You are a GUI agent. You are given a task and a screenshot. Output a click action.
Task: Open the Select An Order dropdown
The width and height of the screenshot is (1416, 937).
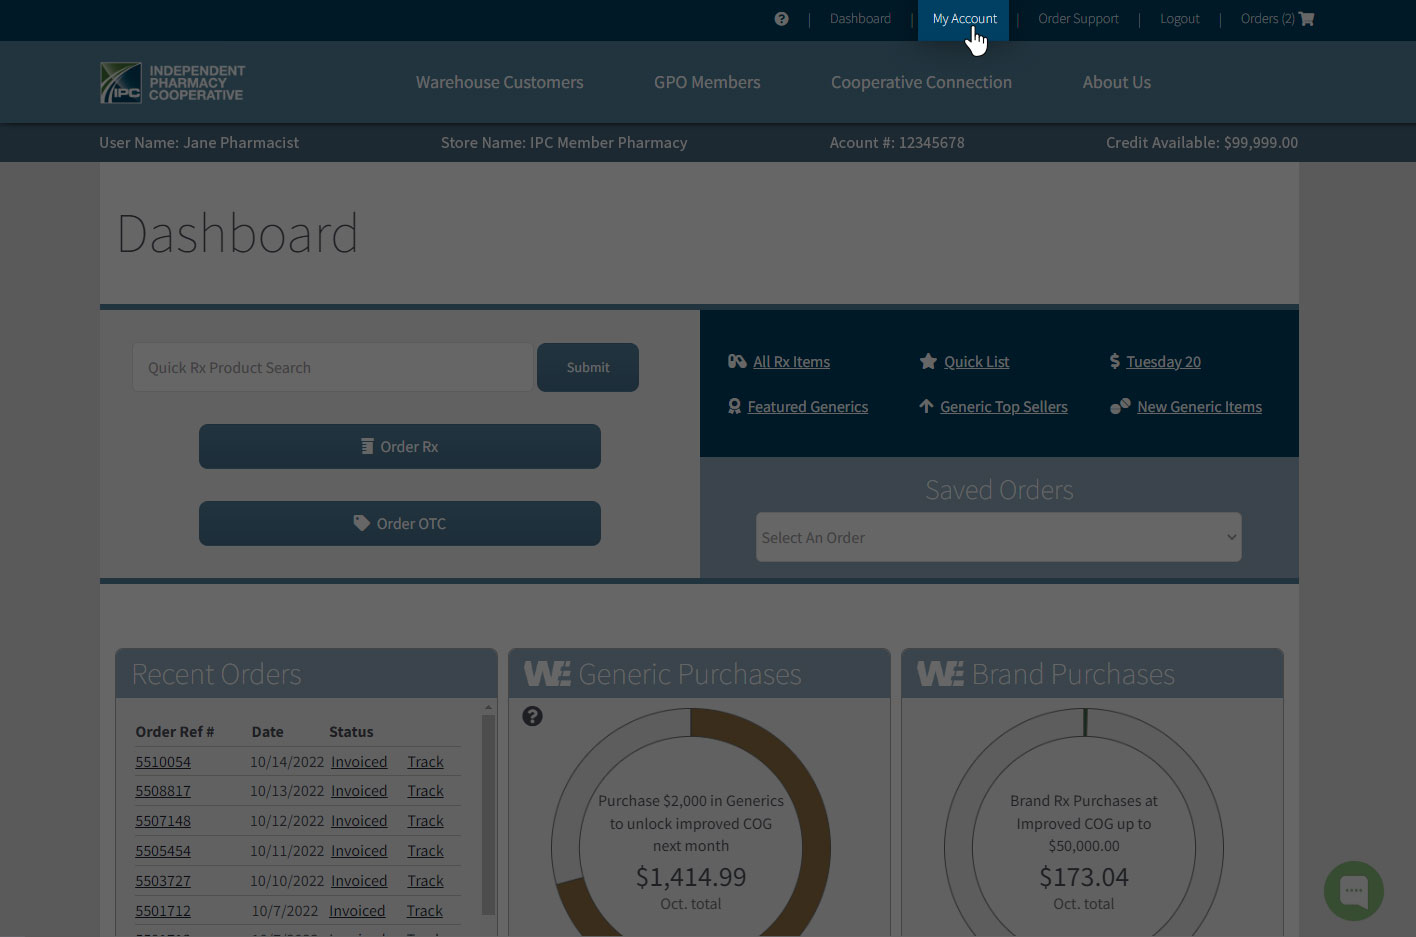coord(998,537)
